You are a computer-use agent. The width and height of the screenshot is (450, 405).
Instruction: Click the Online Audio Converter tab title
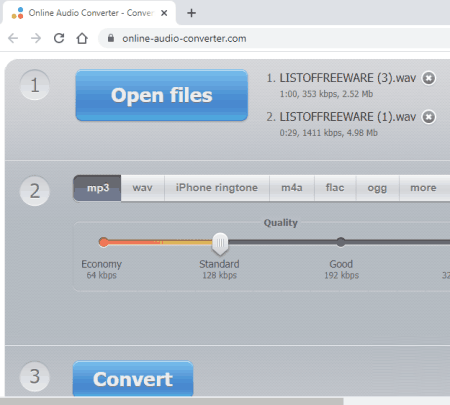(x=91, y=13)
